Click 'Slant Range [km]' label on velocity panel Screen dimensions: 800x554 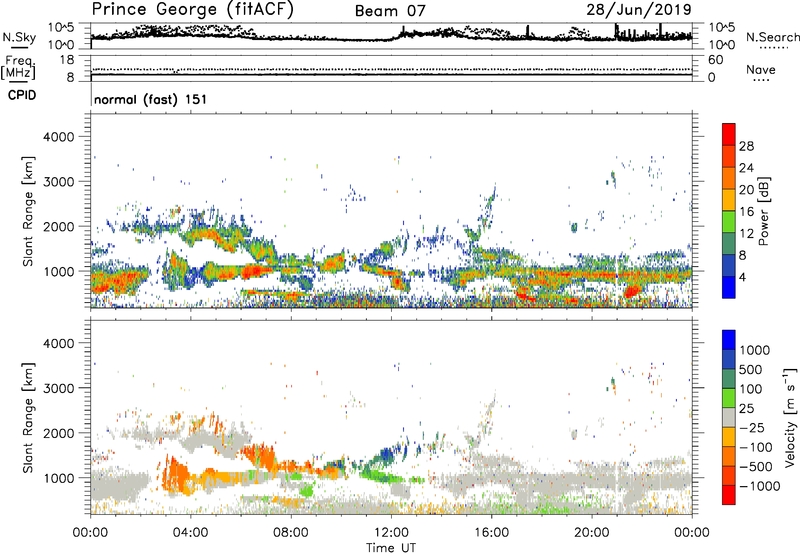pos(28,418)
